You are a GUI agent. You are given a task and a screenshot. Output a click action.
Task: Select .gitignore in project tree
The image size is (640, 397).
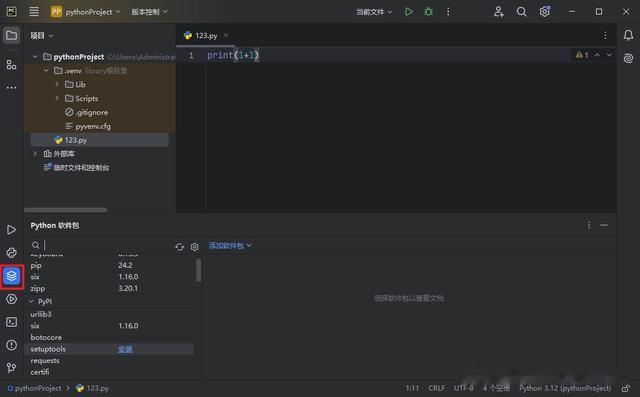pyautogui.click(x=87, y=112)
